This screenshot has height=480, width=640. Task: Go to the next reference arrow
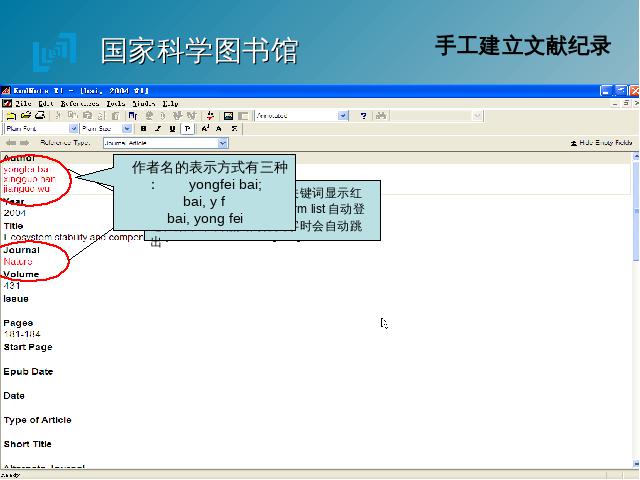point(25,142)
